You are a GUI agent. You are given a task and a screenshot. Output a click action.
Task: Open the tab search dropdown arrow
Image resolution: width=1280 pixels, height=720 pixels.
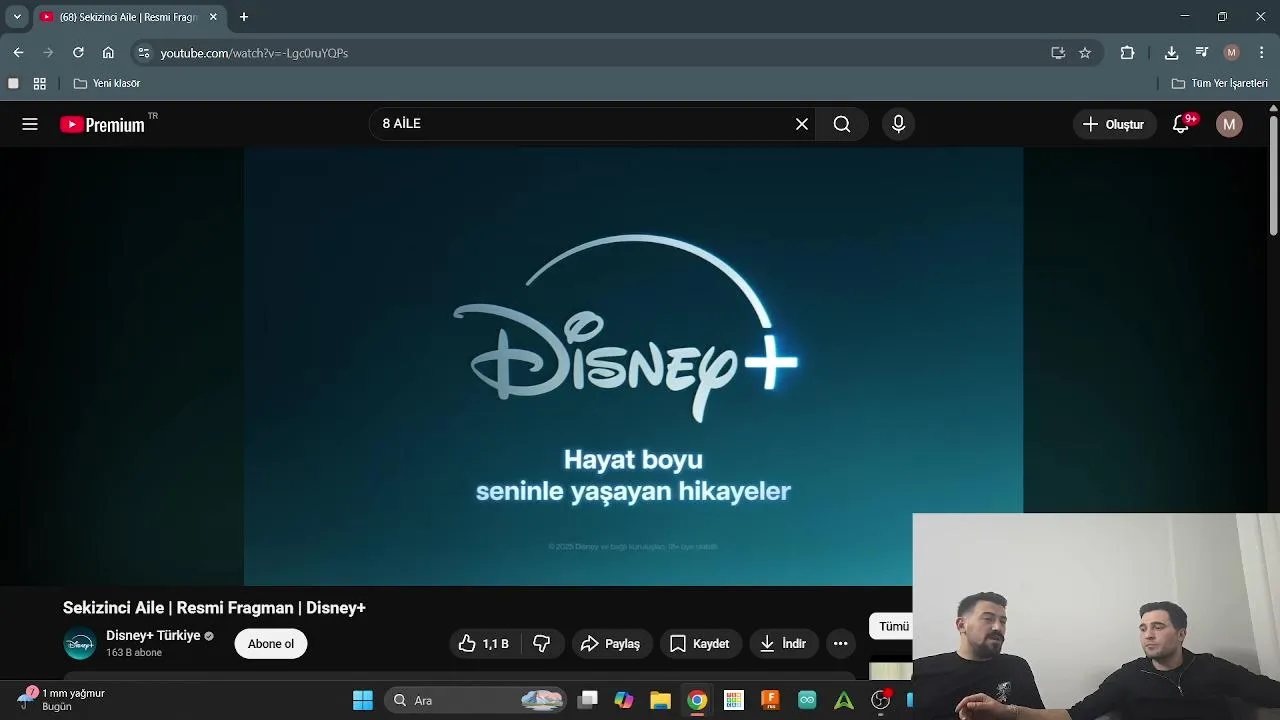pos(17,17)
